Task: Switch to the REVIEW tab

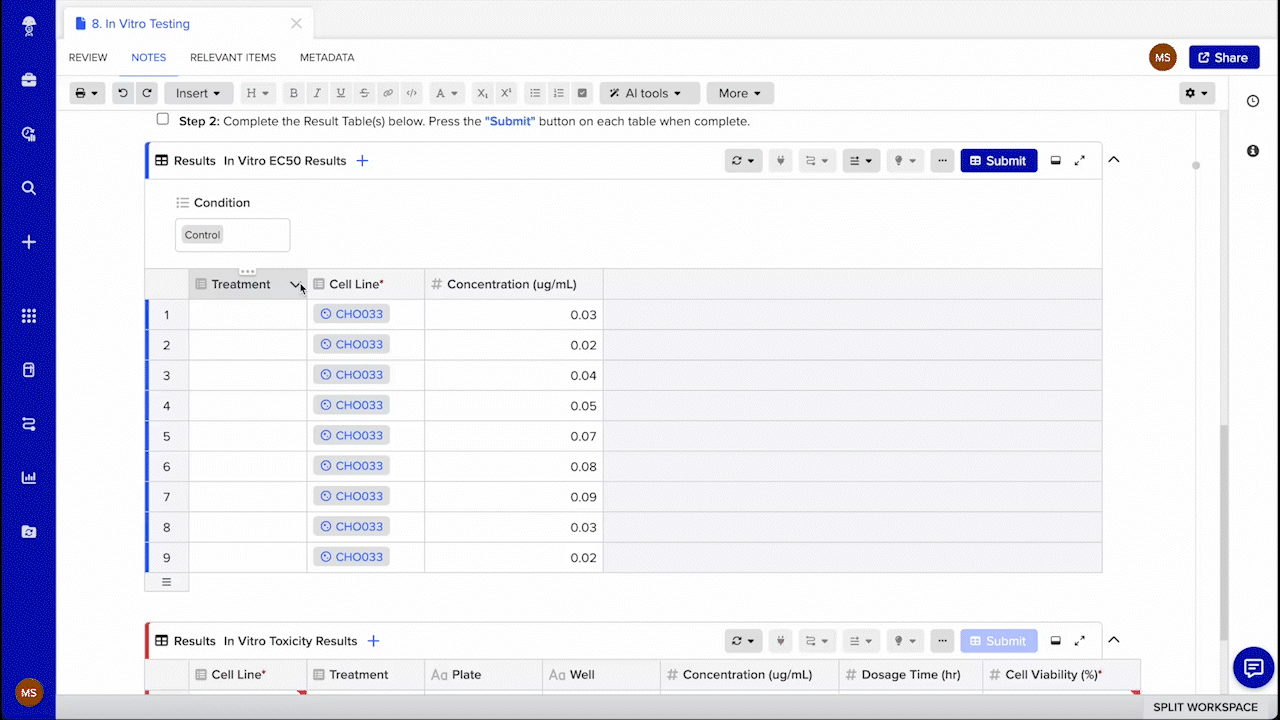Action: click(88, 58)
